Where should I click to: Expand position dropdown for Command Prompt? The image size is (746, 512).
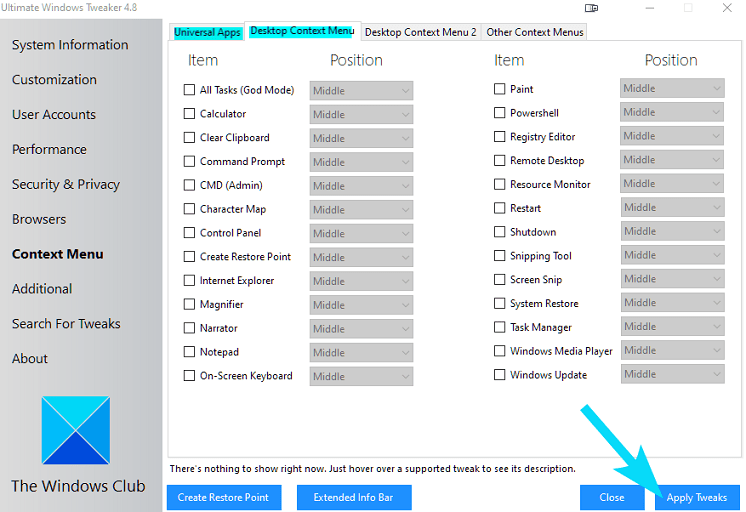coord(361,162)
